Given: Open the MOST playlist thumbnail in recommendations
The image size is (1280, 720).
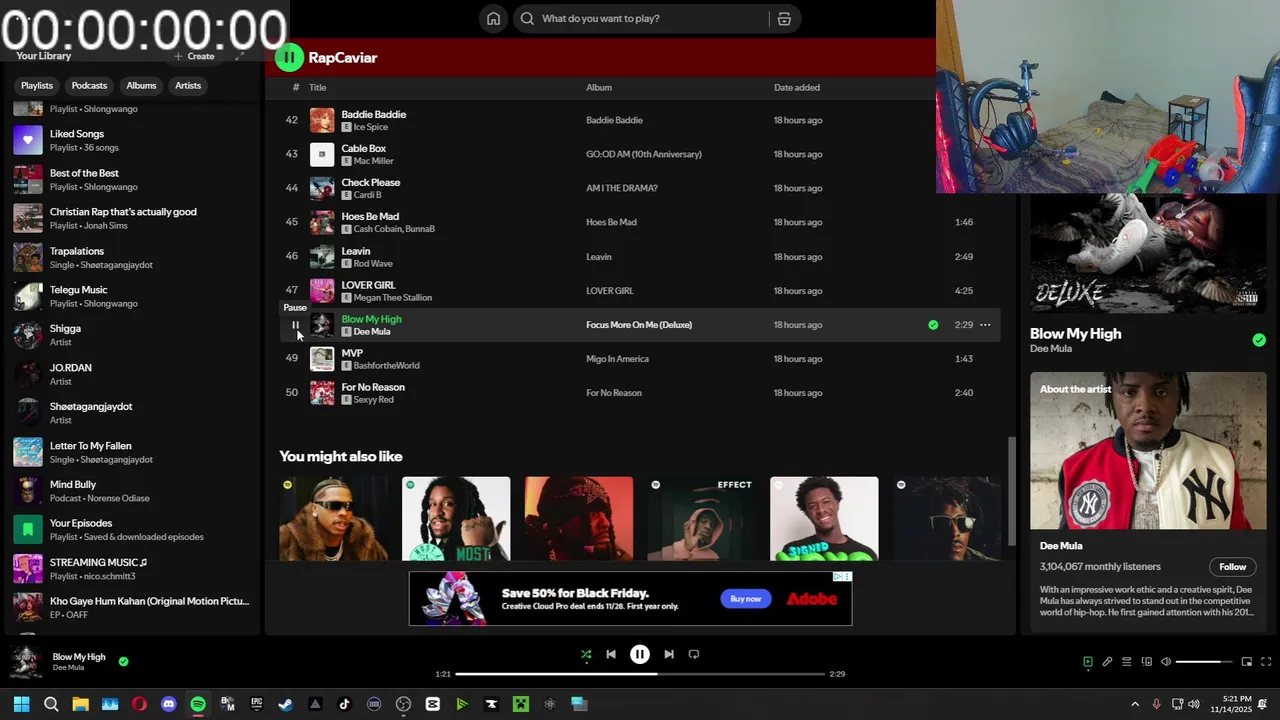Looking at the screenshot, I should [x=456, y=519].
